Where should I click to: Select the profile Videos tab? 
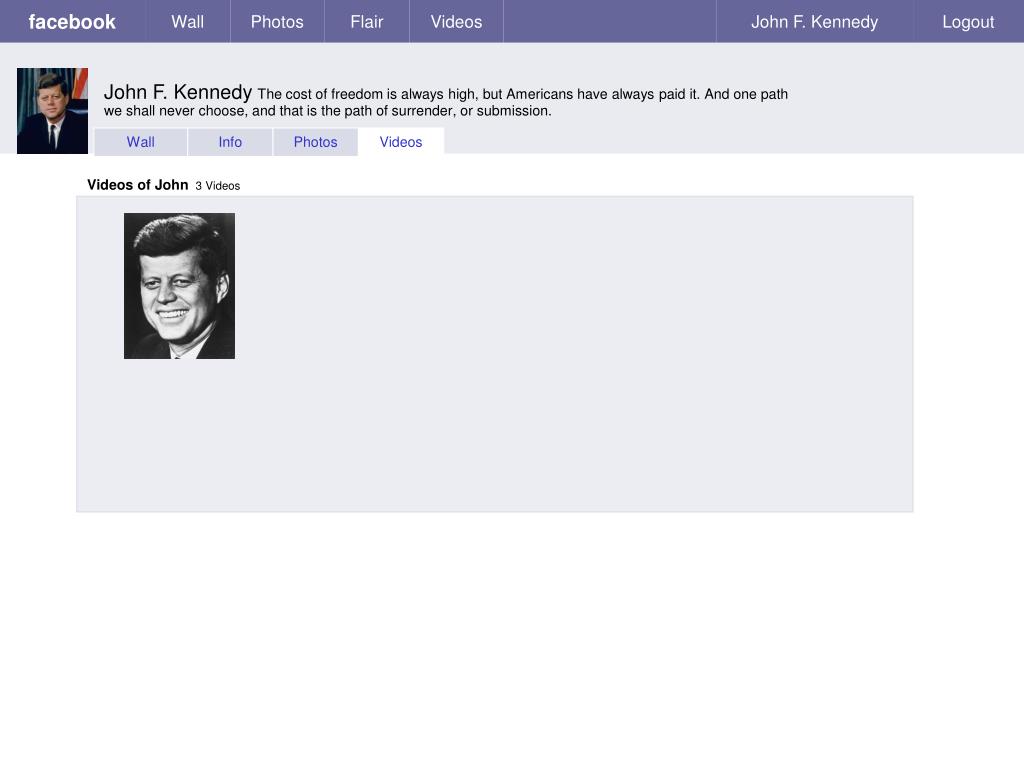tap(401, 142)
